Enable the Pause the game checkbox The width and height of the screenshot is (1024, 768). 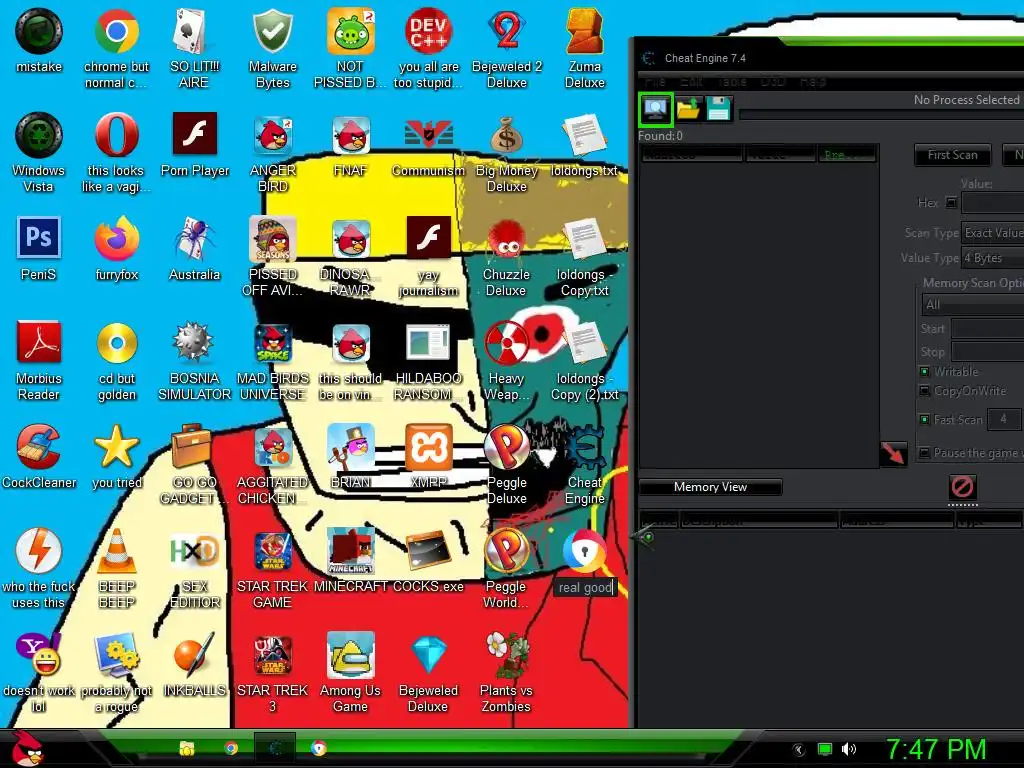pyautogui.click(x=924, y=453)
